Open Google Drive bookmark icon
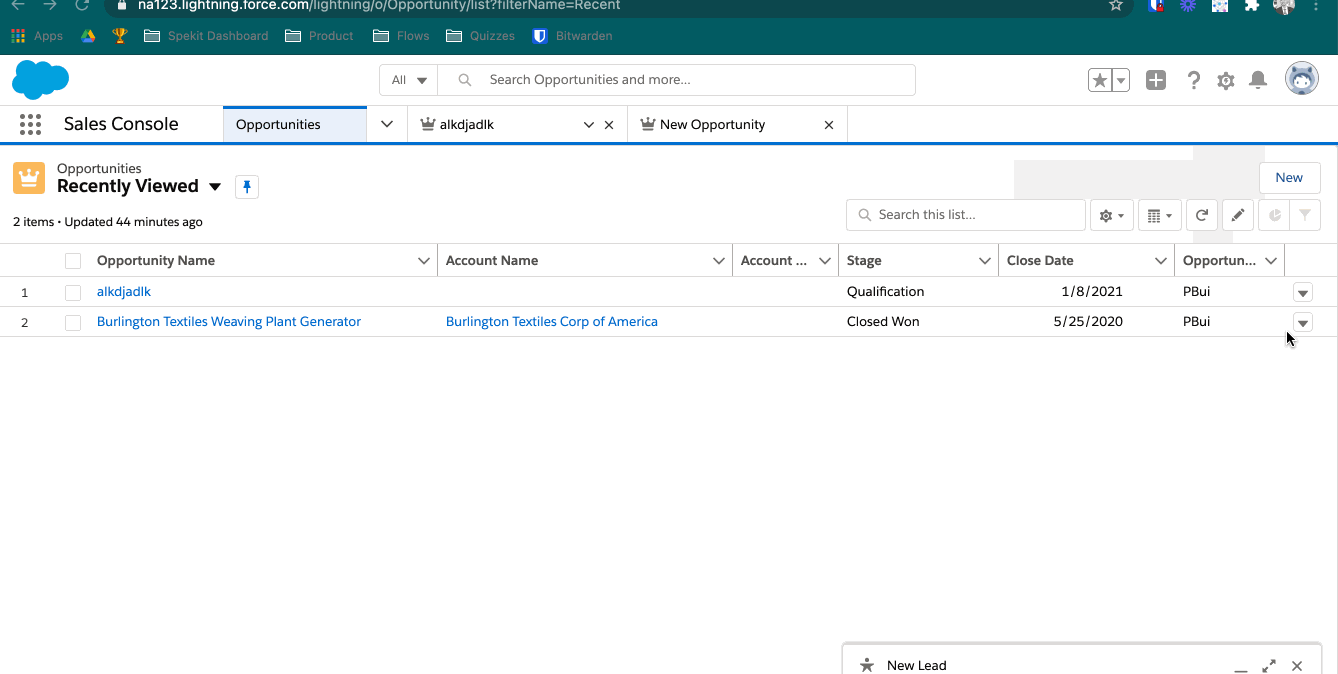The image size is (1338, 674). (88, 36)
